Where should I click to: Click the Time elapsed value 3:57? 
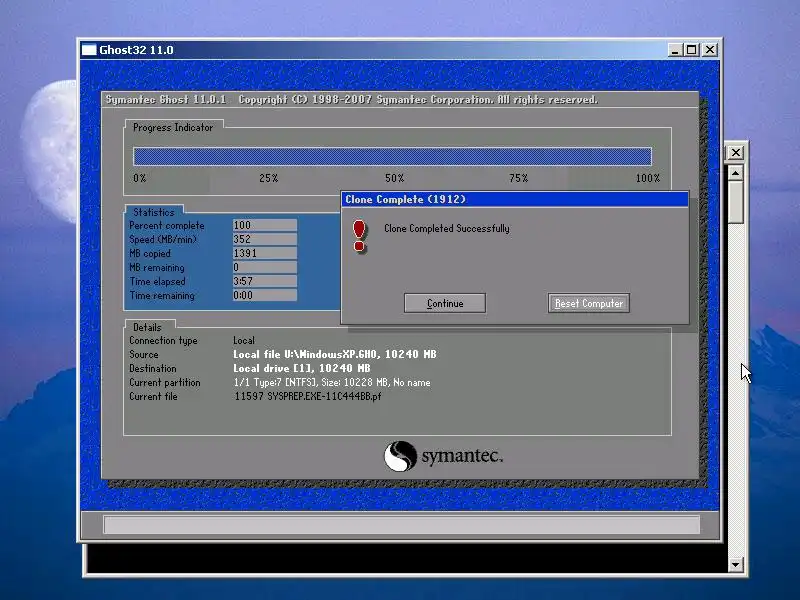[x=264, y=281]
